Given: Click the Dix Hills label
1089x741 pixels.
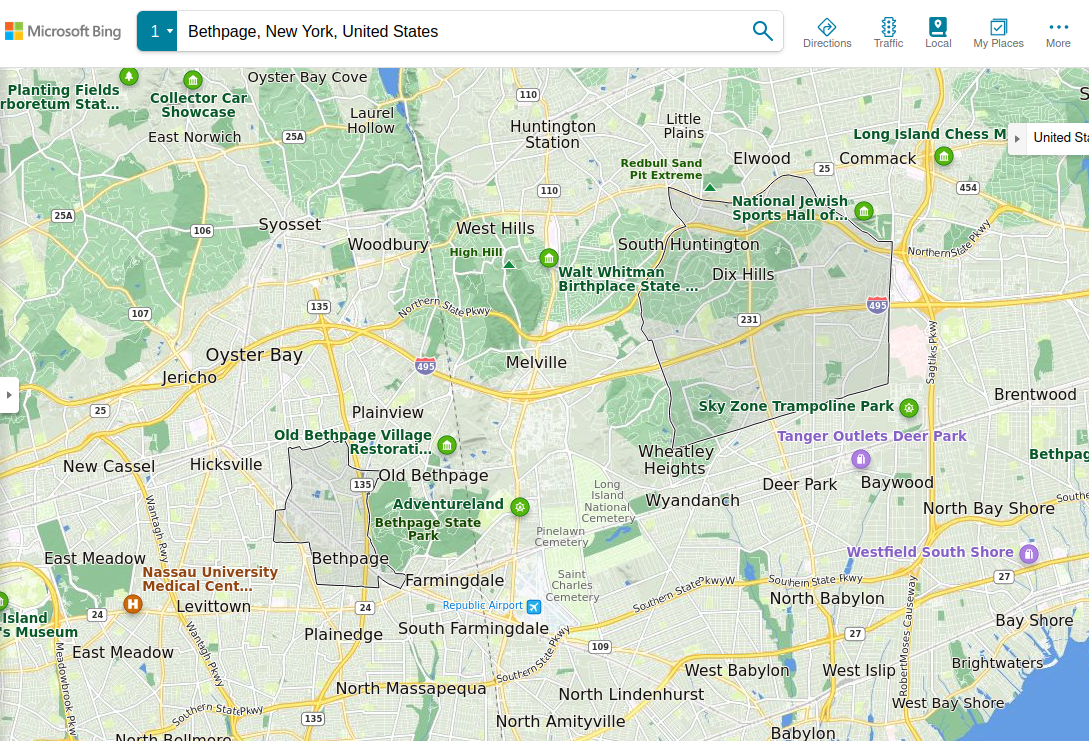Looking at the screenshot, I should click(x=743, y=274).
